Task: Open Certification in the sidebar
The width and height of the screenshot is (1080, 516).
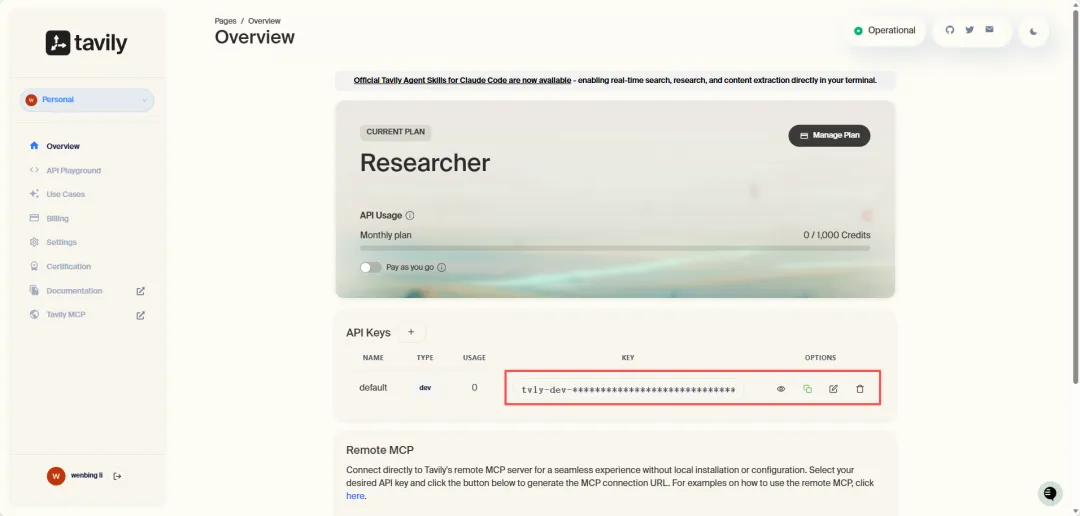Action: pyautogui.click(x=68, y=267)
